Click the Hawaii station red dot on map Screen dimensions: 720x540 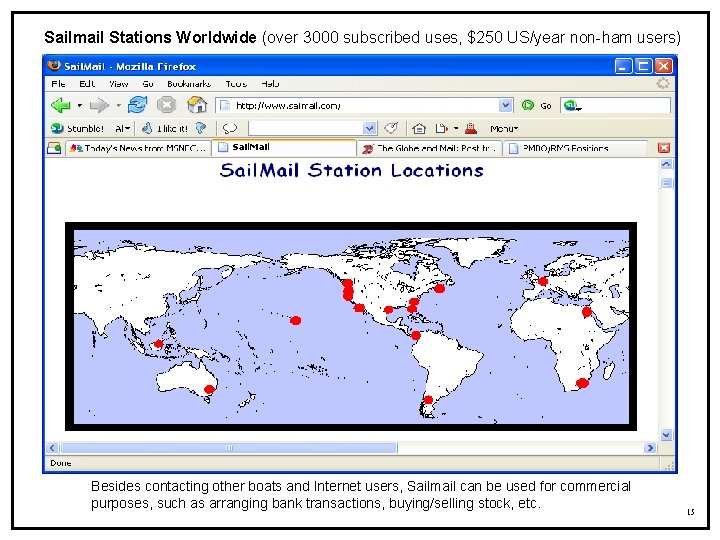coord(296,321)
